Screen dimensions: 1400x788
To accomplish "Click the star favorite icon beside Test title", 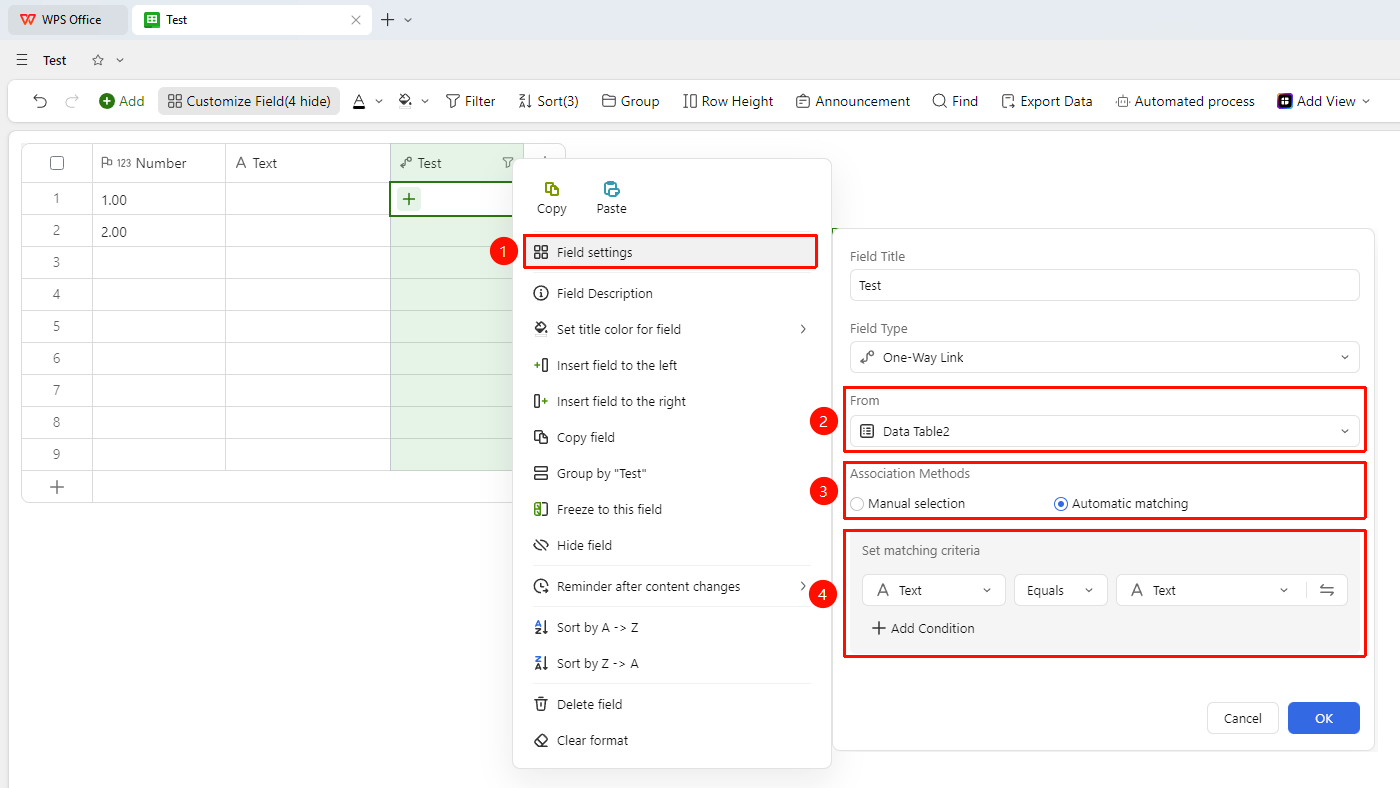I will point(98,60).
